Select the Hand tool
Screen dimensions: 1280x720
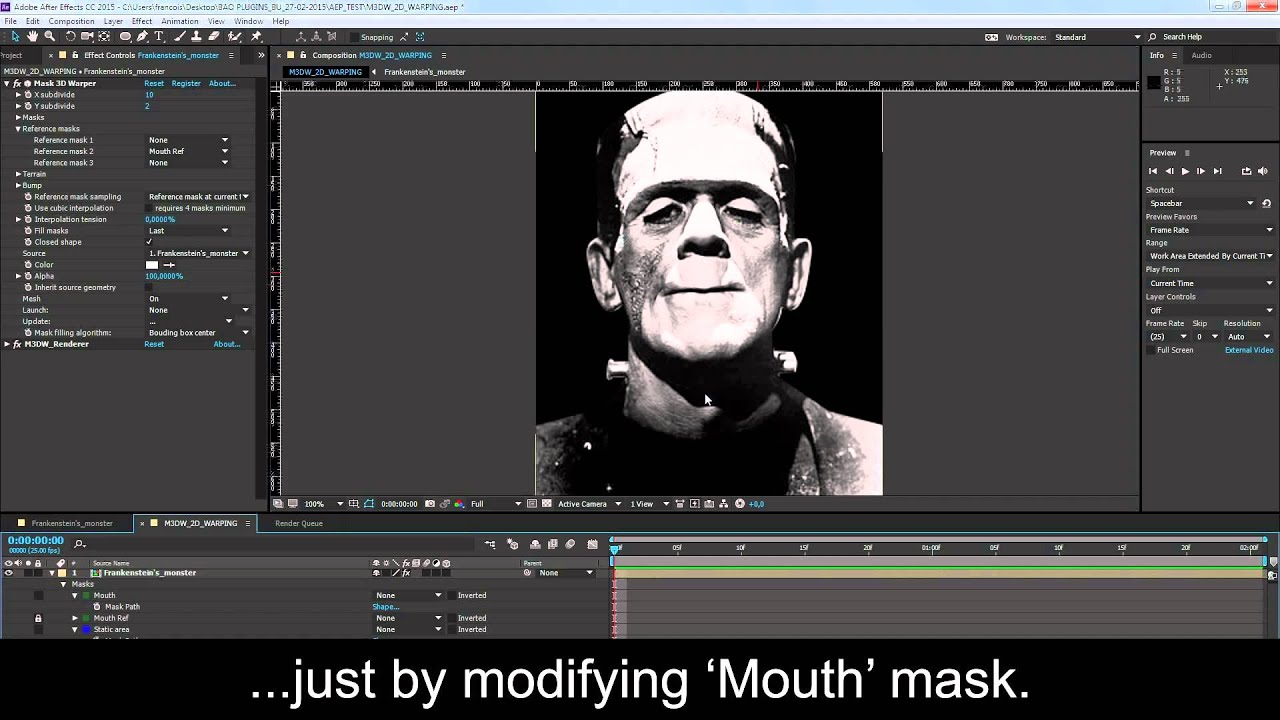[32, 37]
